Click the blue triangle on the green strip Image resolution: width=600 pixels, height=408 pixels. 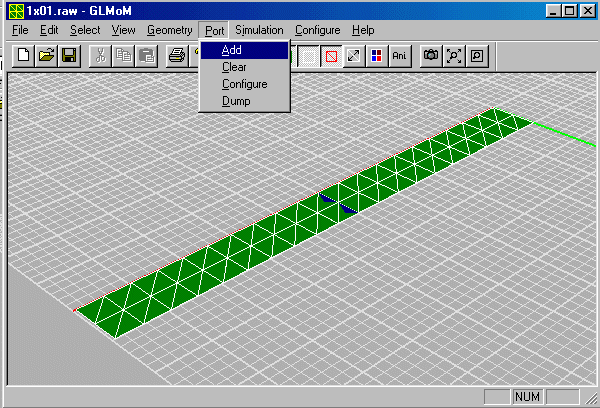click(348, 209)
